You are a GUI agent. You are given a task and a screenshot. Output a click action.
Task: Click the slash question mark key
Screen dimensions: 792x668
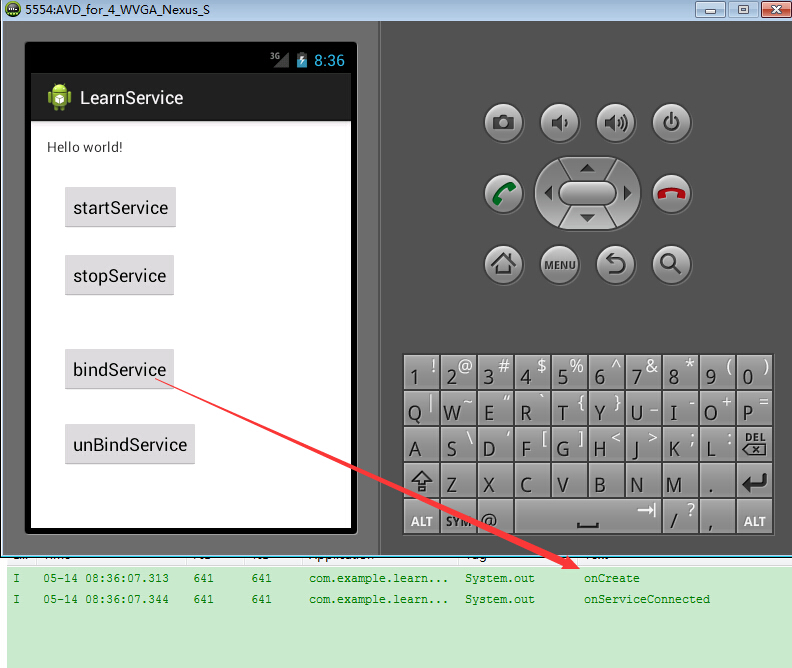pyautogui.click(x=680, y=517)
